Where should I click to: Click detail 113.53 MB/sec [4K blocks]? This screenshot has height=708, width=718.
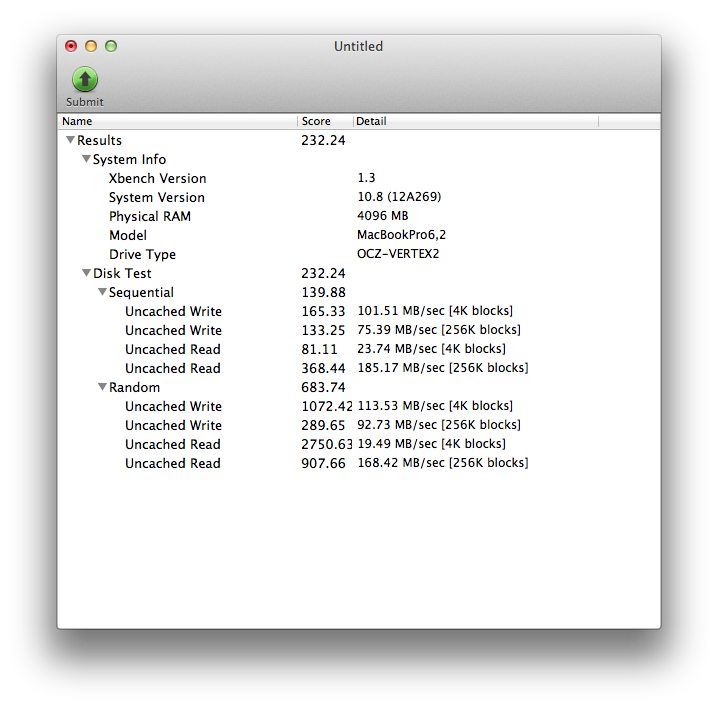click(435, 406)
